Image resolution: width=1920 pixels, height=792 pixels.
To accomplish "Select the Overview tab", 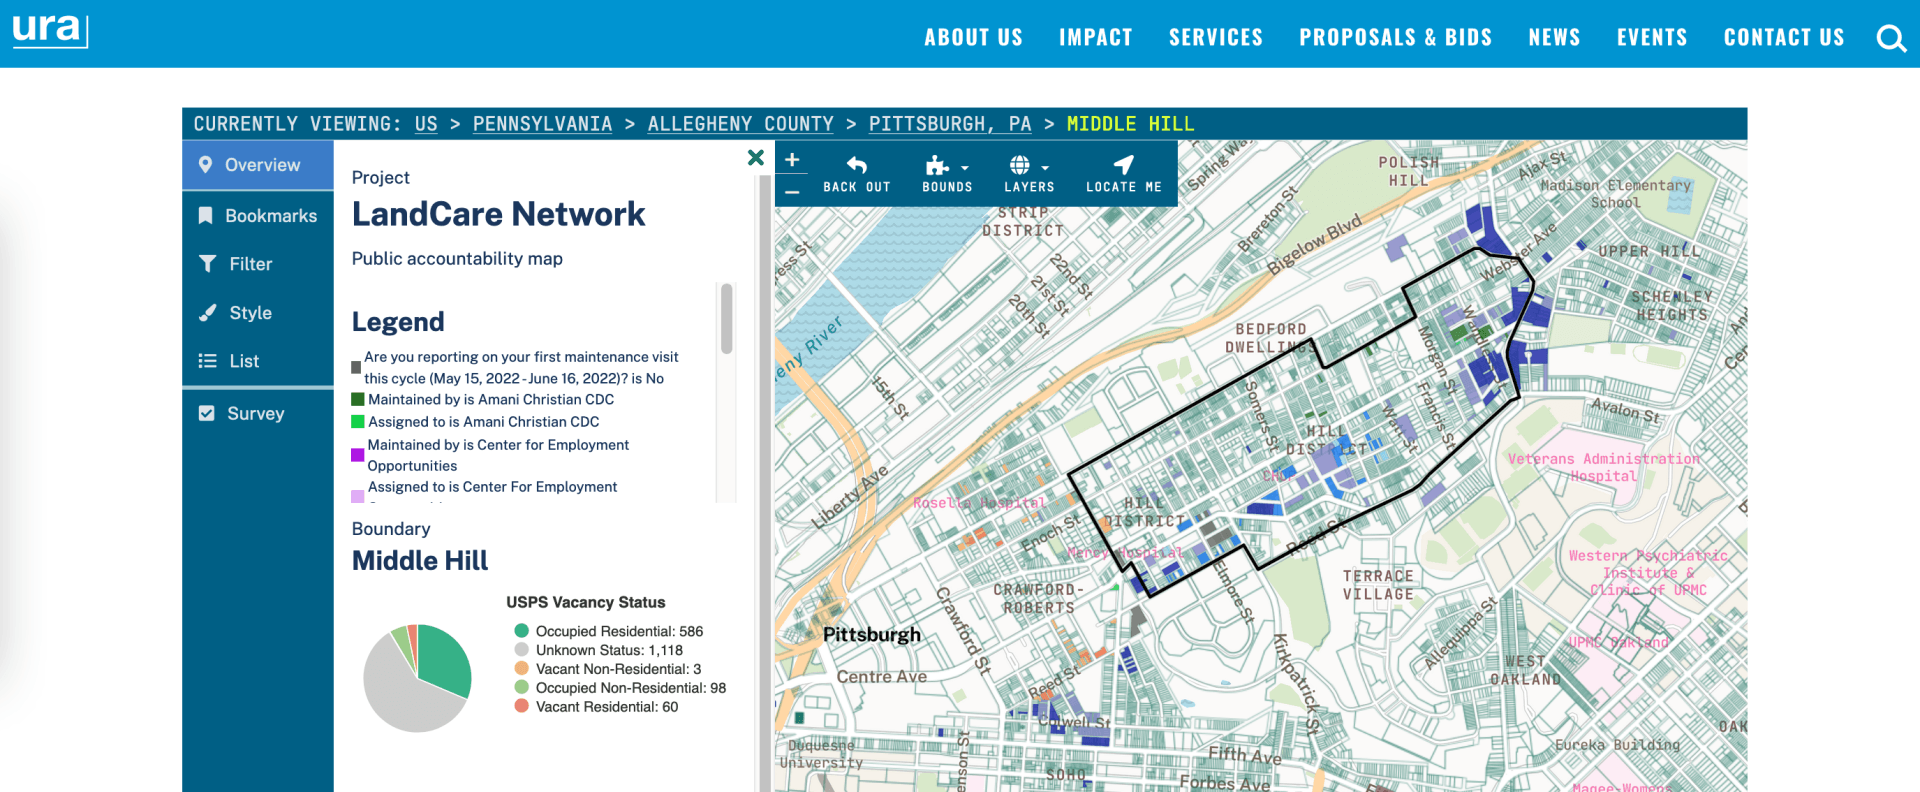I will coord(258,165).
